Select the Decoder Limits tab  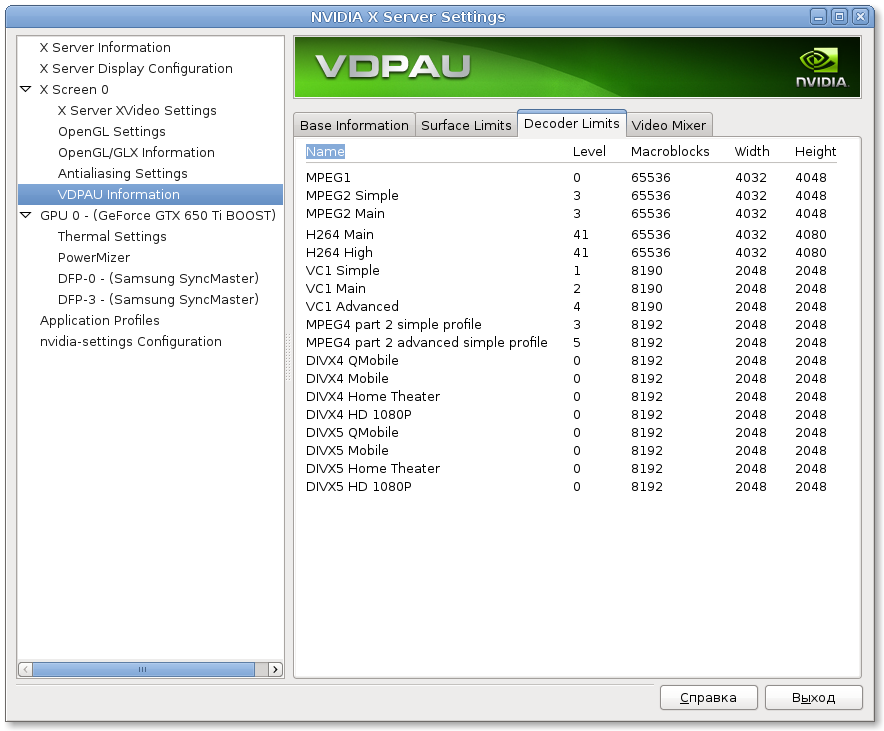click(572, 123)
